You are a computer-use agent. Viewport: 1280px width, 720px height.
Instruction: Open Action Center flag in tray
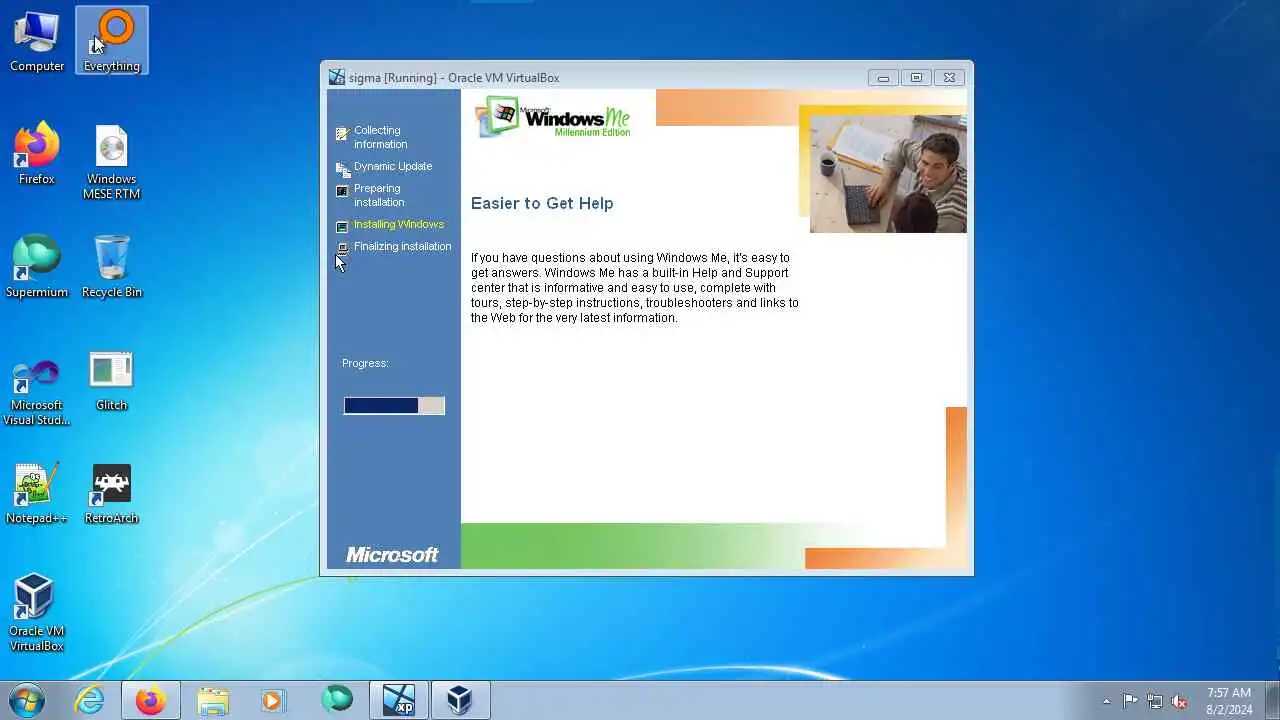pos(1130,701)
